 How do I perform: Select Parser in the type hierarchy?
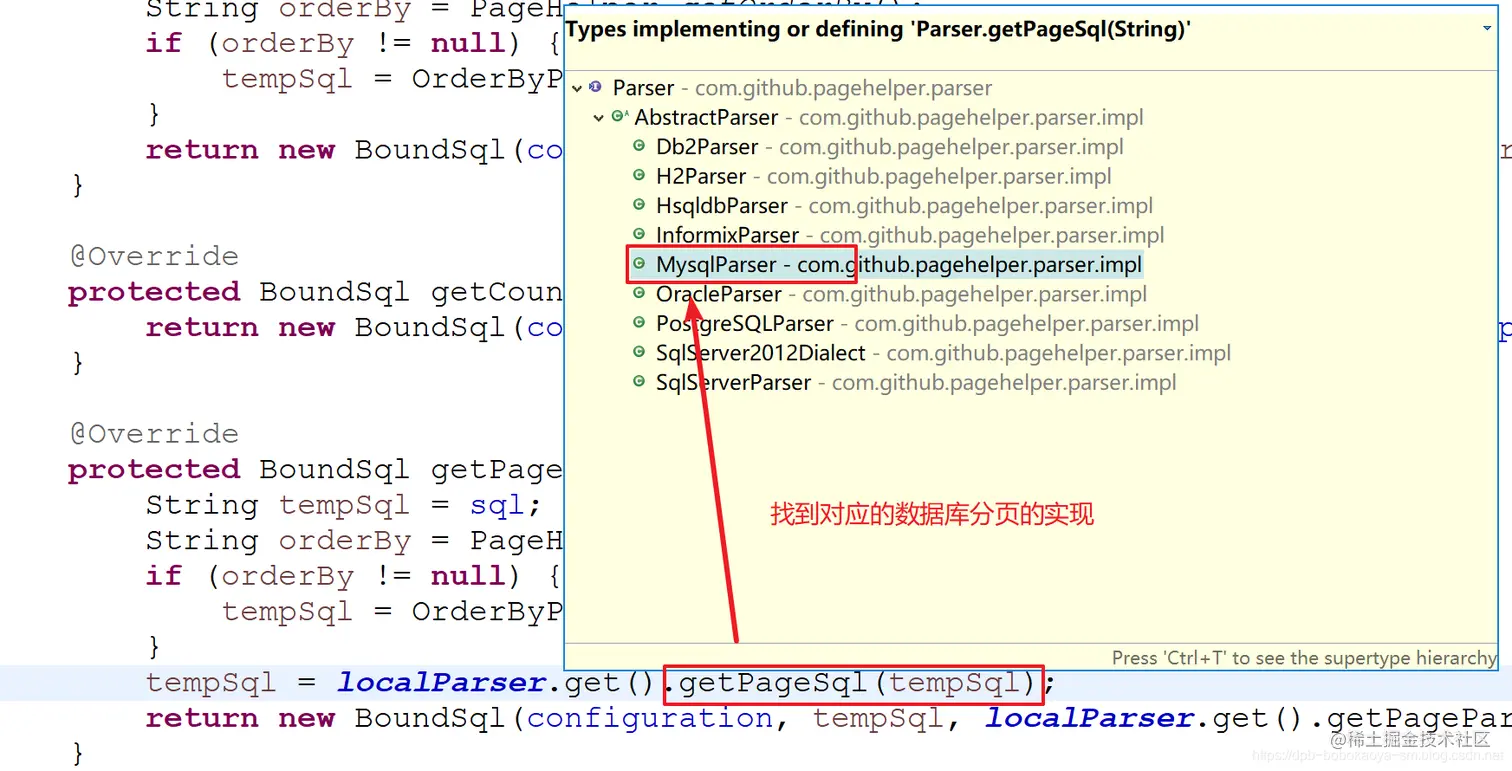coord(802,88)
